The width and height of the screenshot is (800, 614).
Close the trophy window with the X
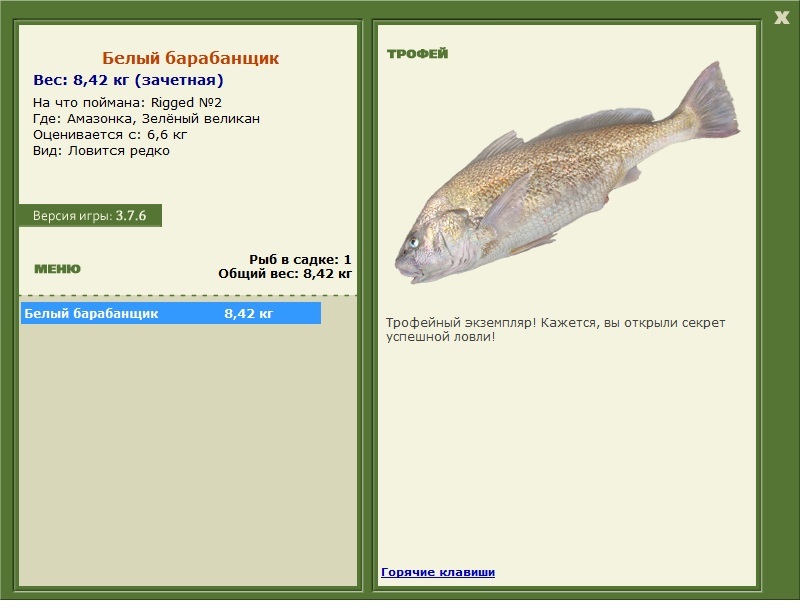coord(781,17)
